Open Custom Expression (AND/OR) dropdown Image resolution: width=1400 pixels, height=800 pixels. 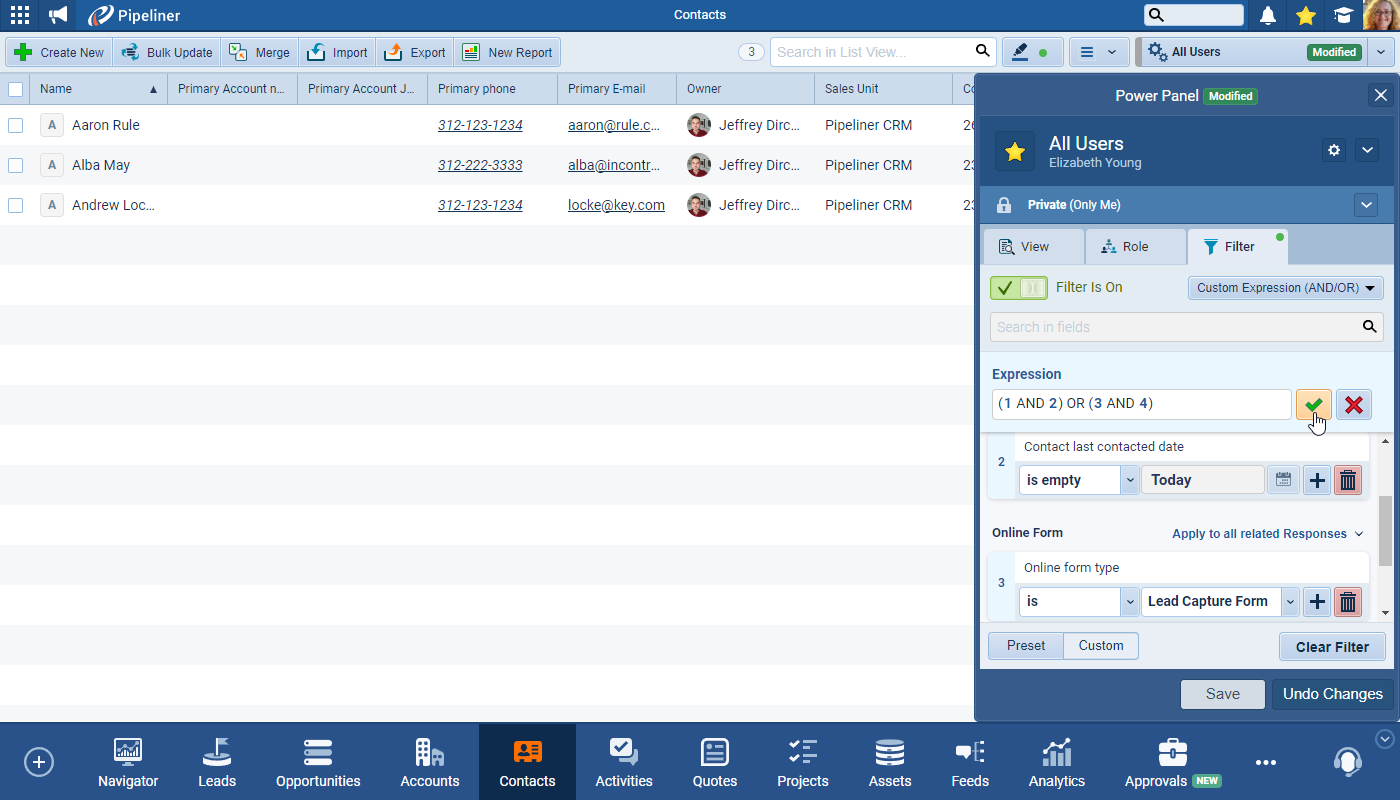pyautogui.click(x=1285, y=288)
